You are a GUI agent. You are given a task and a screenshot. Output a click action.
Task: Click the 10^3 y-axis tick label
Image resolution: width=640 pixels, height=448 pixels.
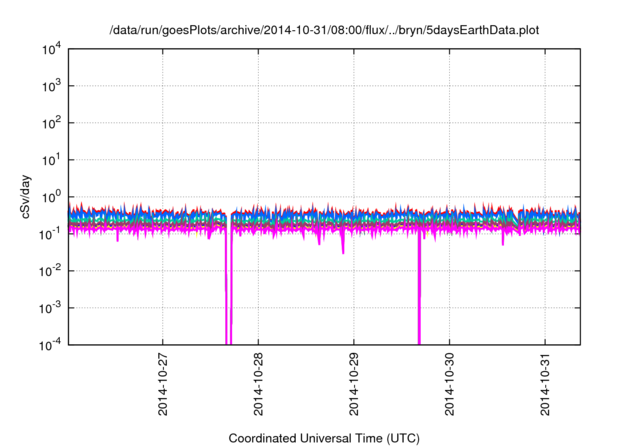point(51,86)
